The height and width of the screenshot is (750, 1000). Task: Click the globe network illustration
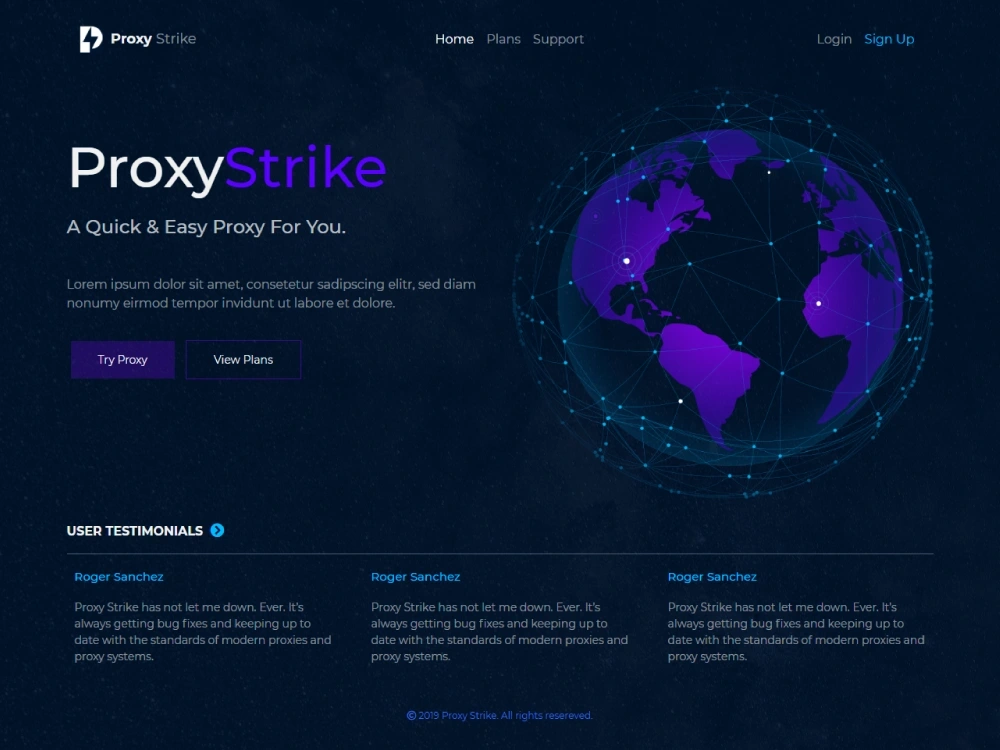723,293
